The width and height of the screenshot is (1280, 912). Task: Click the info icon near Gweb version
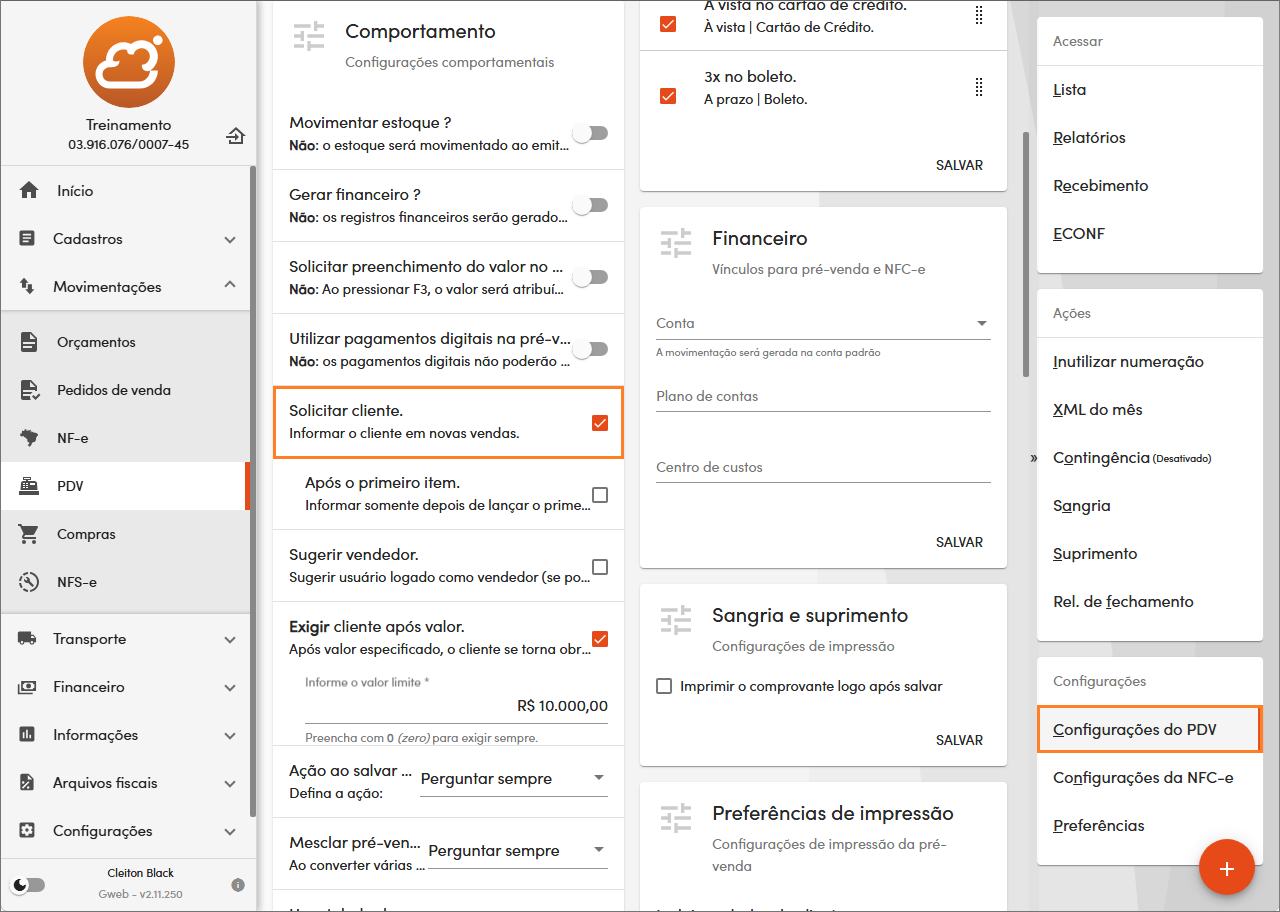coord(238,884)
